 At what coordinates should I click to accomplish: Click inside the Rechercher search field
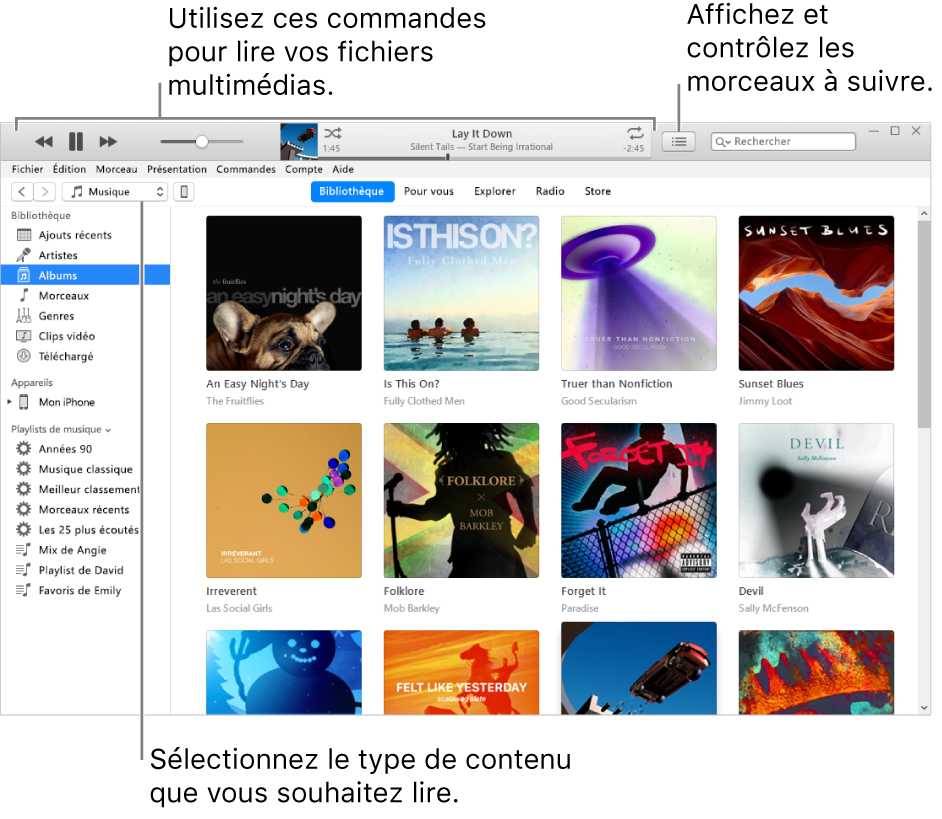pos(783,141)
